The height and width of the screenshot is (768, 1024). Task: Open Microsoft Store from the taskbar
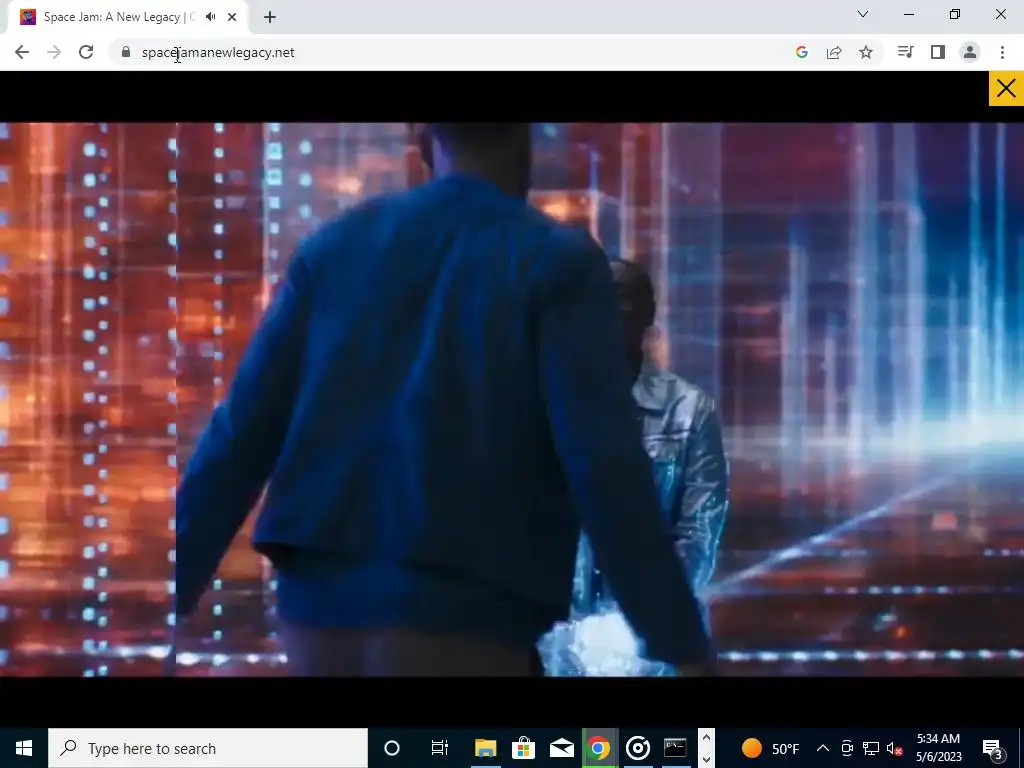click(x=523, y=748)
